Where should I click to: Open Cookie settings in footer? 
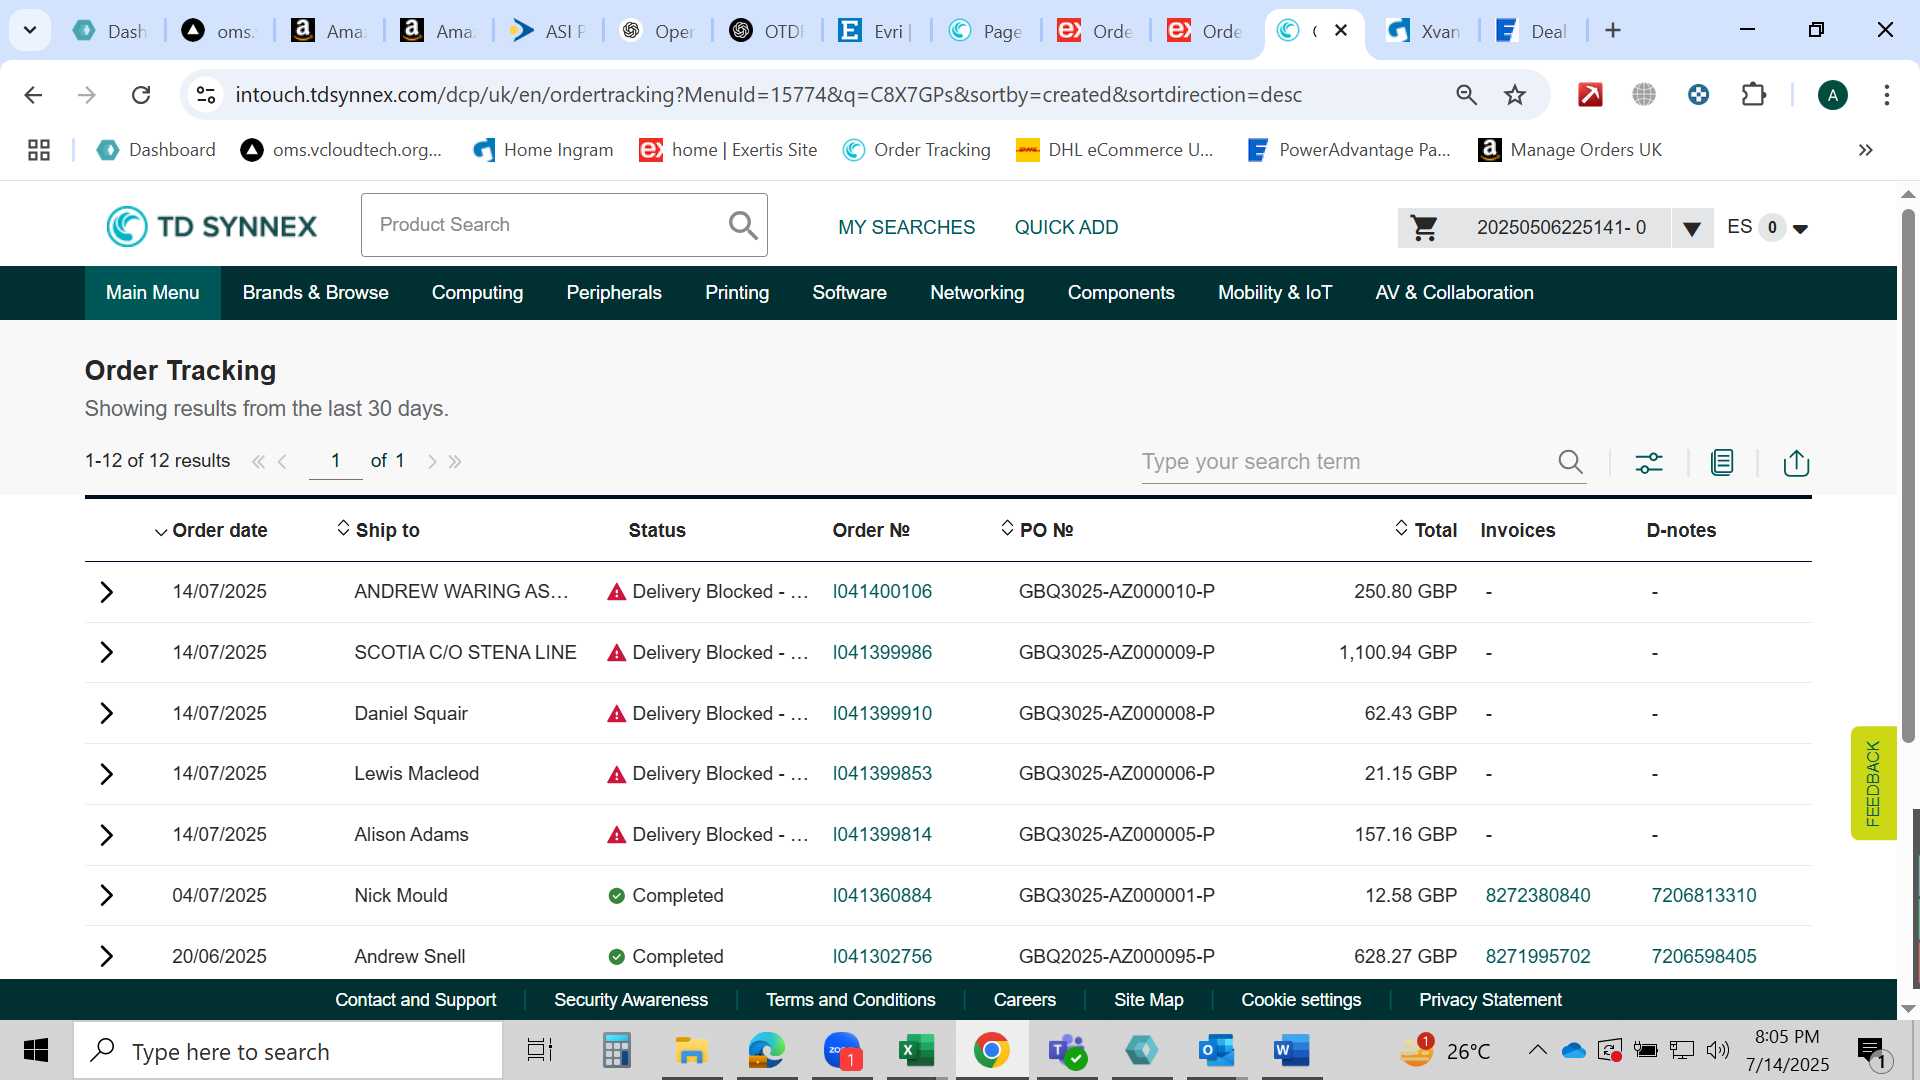pyautogui.click(x=1301, y=1000)
